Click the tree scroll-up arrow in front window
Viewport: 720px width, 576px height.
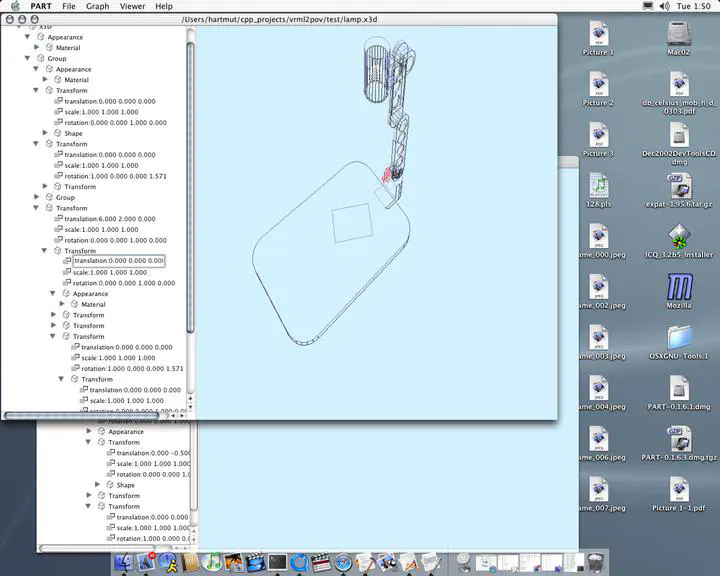coord(191,398)
